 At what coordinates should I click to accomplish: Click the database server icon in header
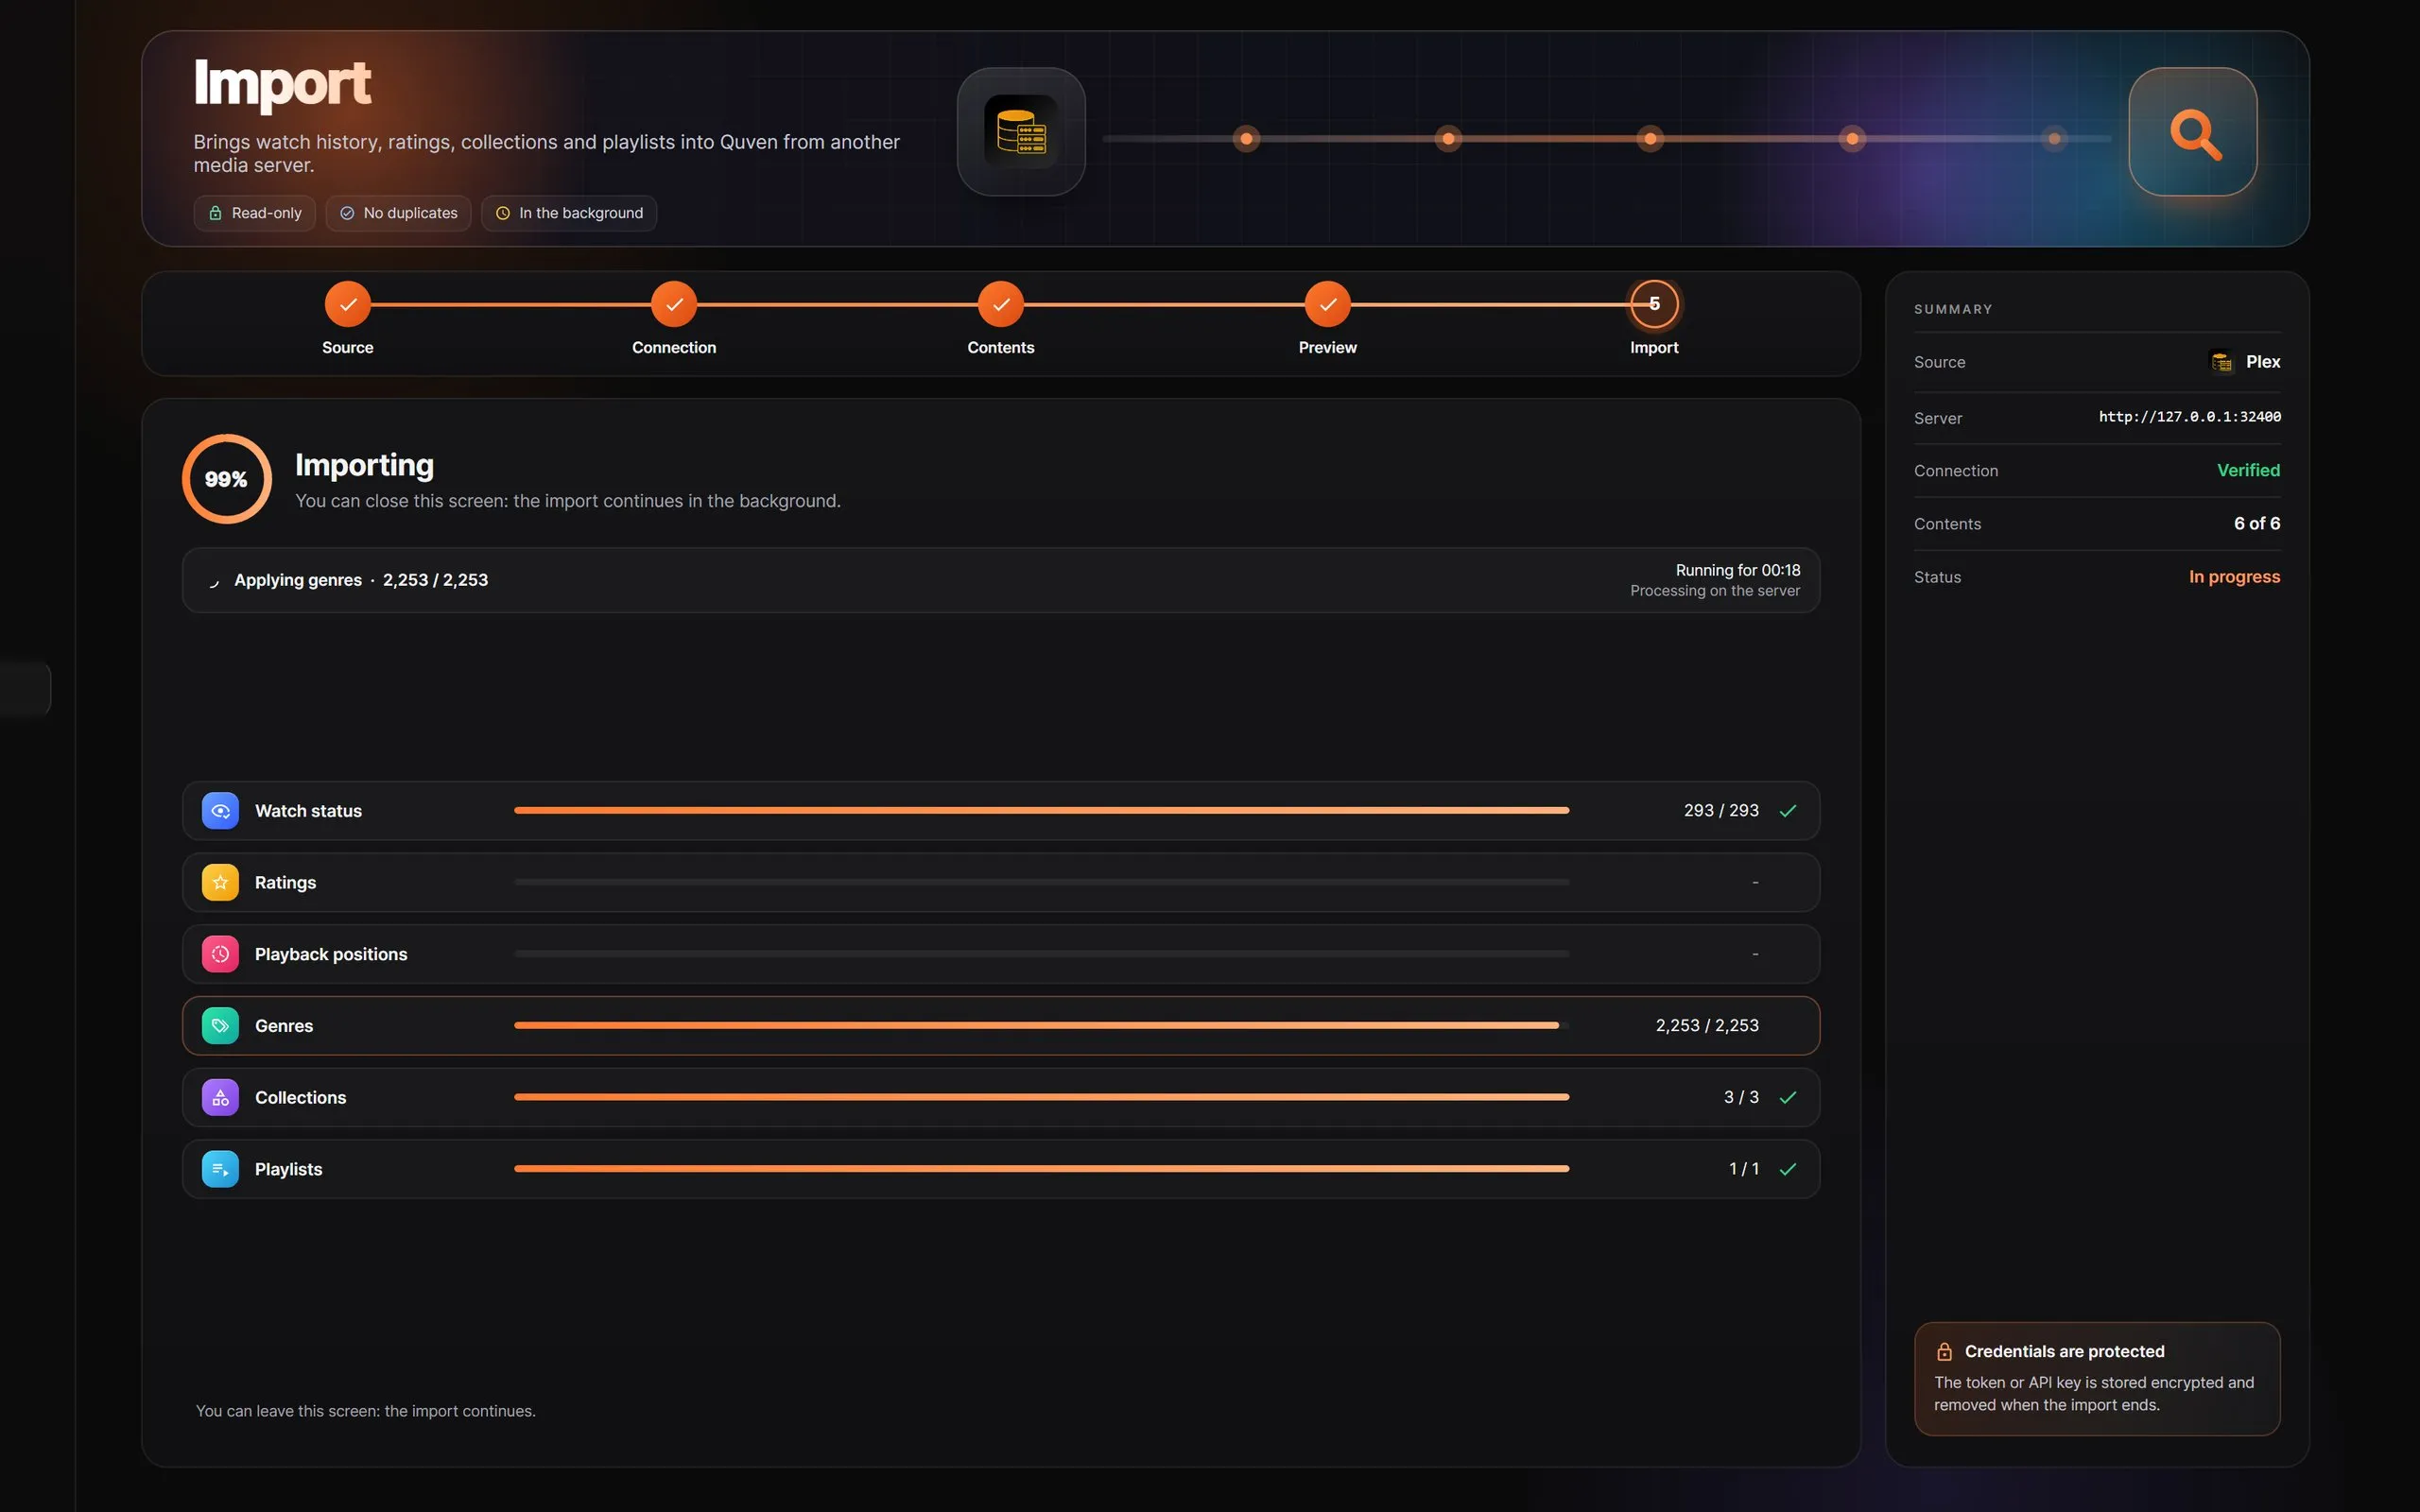coord(1021,132)
